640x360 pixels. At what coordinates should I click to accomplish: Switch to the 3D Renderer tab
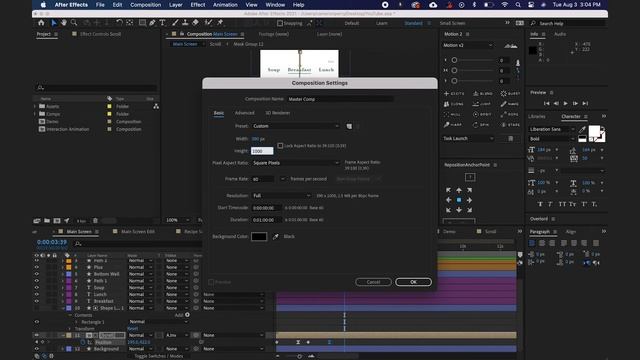click(x=278, y=113)
